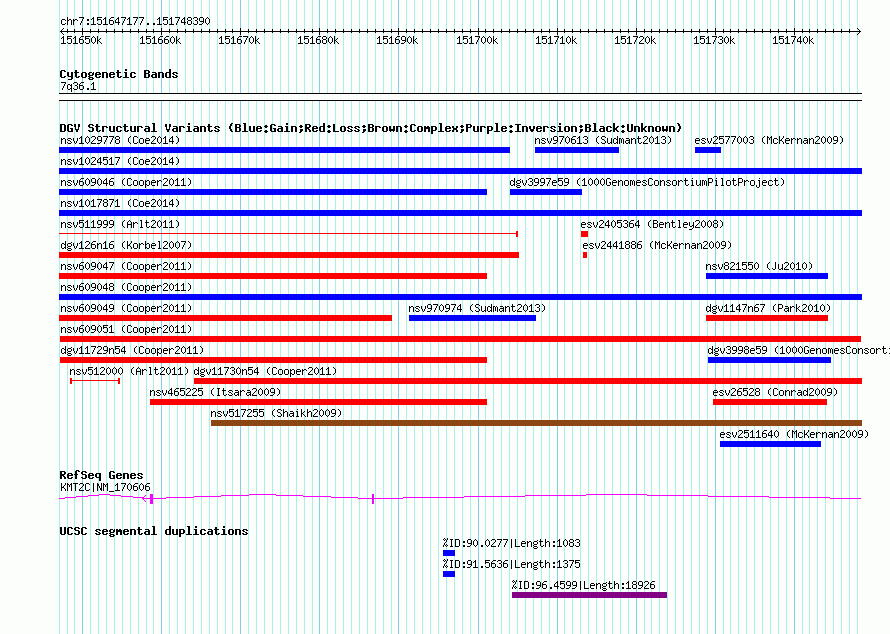This screenshot has height=634, width=890.
Task: Click the nsv1029778 (Coe2014) gain variant bar
Action: click(284, 150)
